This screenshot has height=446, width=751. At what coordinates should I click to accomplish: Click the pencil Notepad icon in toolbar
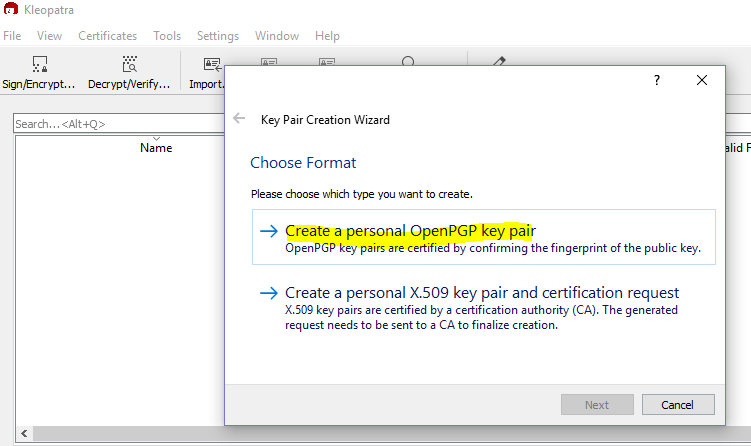click(x=499, y=62)
